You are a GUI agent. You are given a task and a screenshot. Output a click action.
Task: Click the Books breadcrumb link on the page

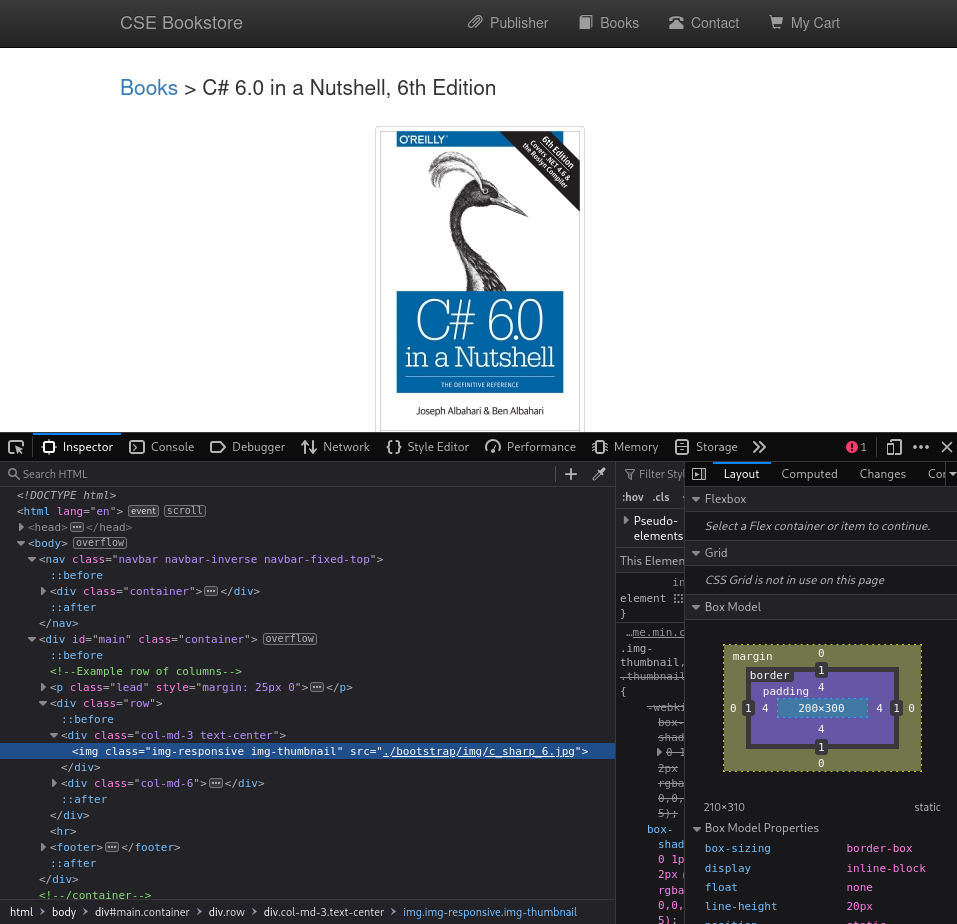click(149, 88)
